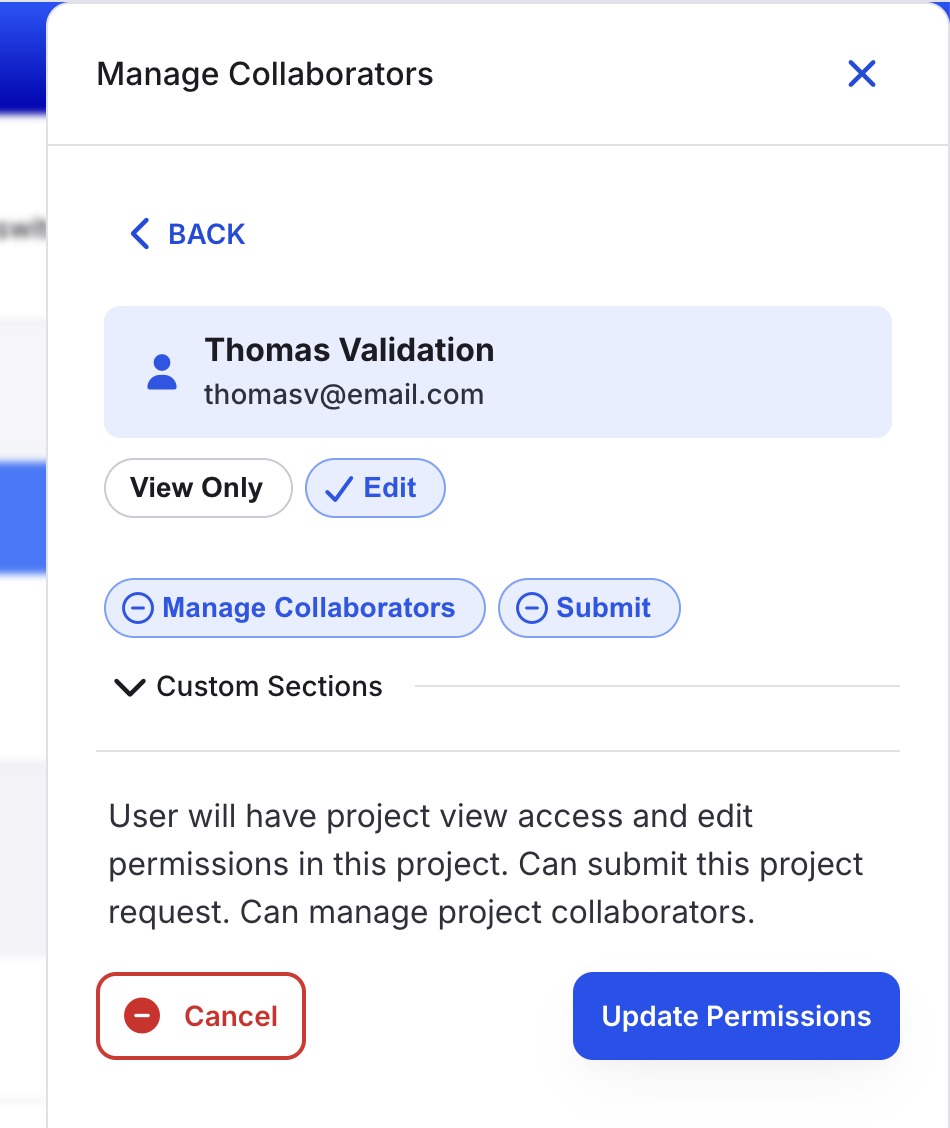
Task: Close the Manage Collaborators dialog
Action: point(862,73)
